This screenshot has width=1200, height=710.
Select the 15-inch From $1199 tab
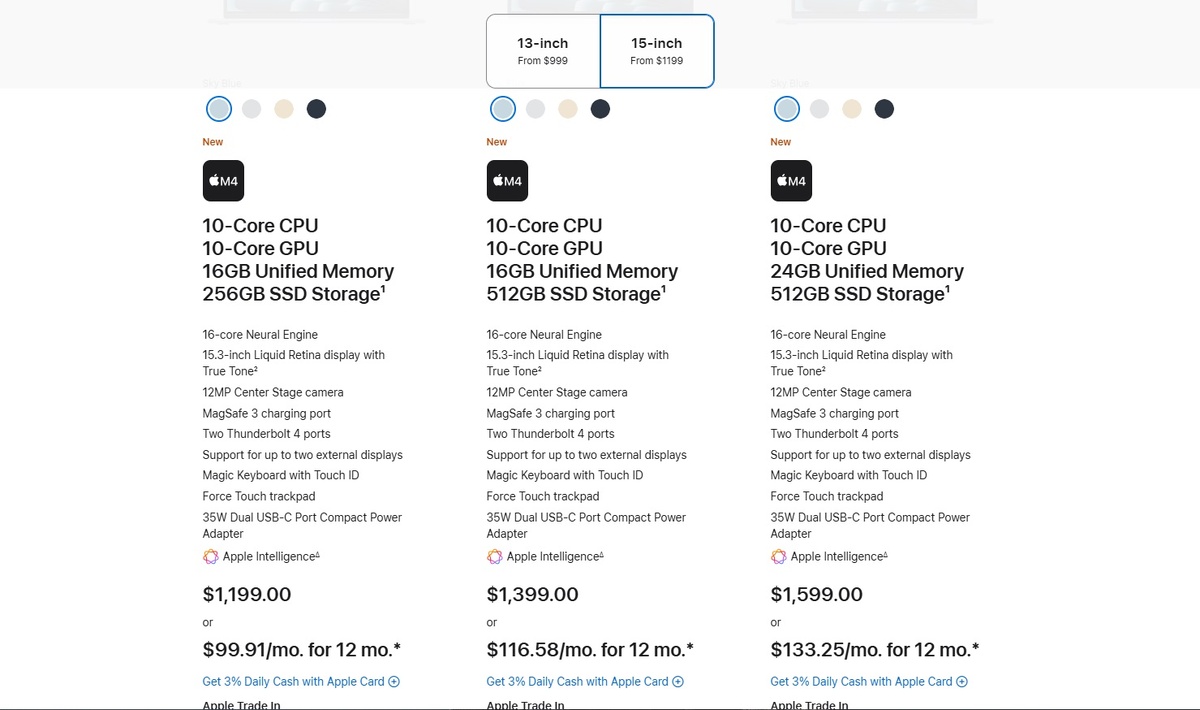657,51
